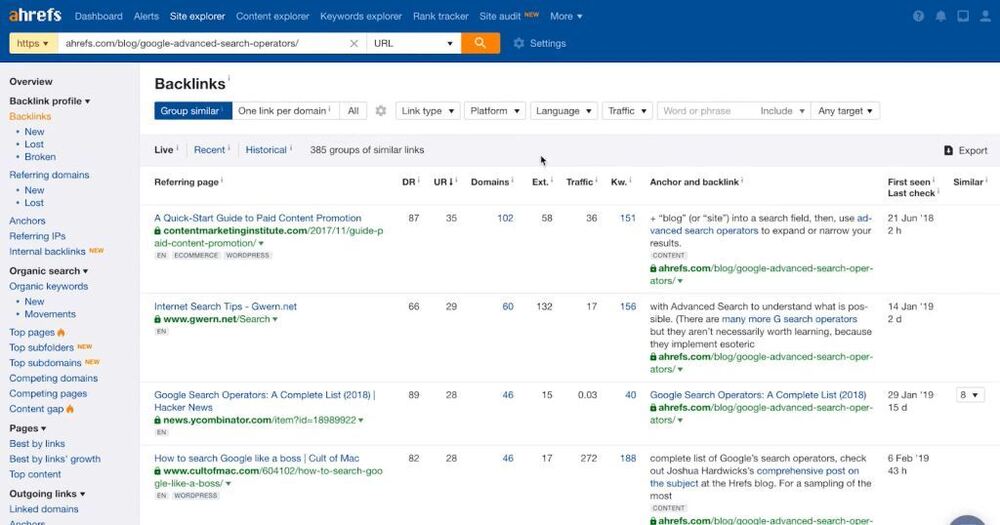Click the table settings gear beside All

pyautogui.click(x=381, y=111)
